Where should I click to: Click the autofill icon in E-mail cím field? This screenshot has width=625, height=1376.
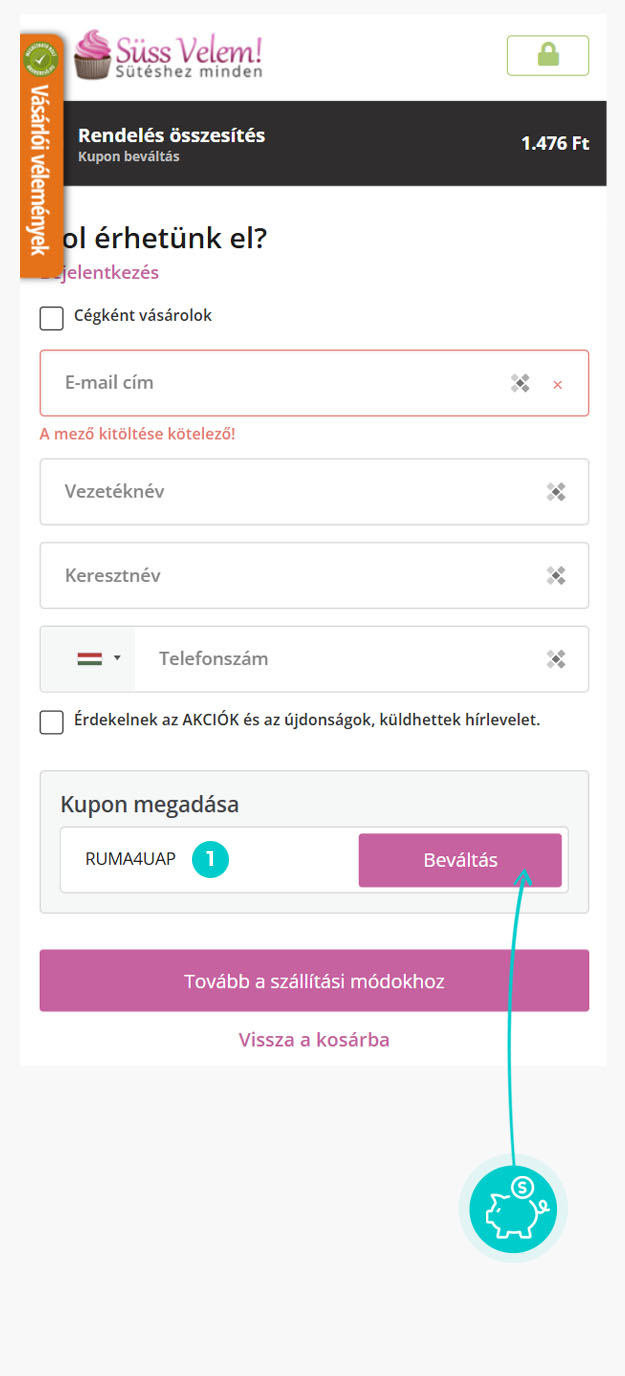coord(520,383)
